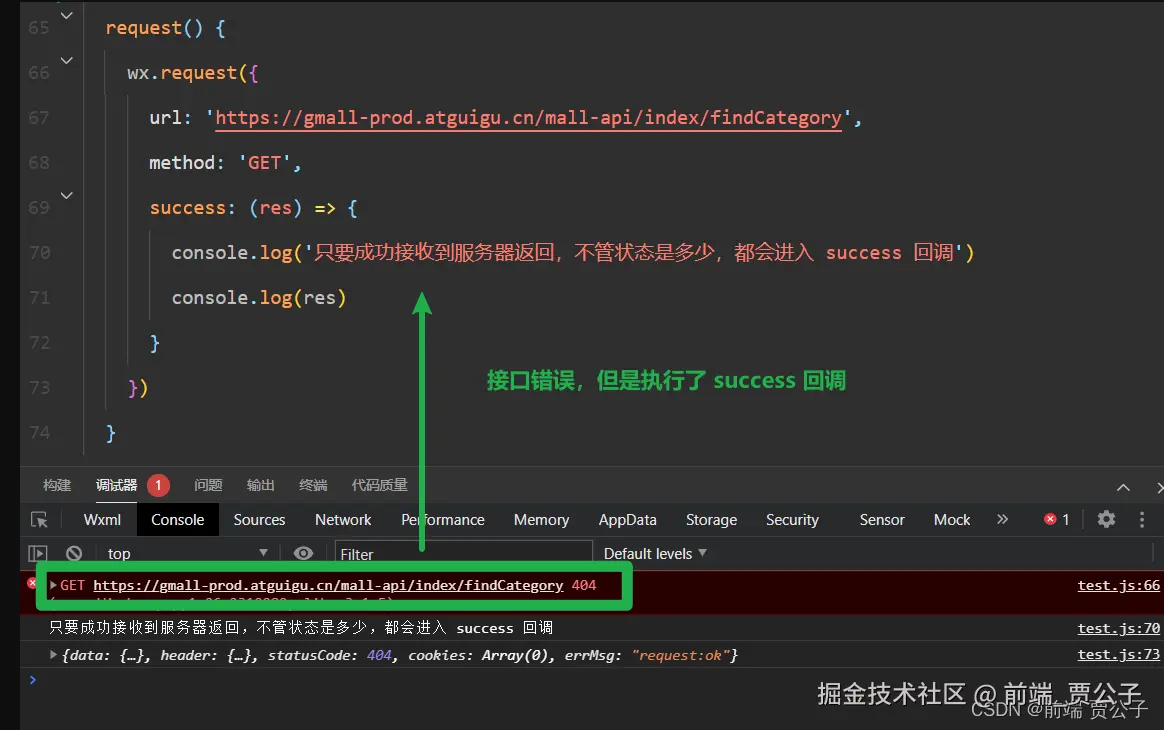Click the console drawer icon left of the clear button
Screen dimensions: 1164x730
pos(37,552)
